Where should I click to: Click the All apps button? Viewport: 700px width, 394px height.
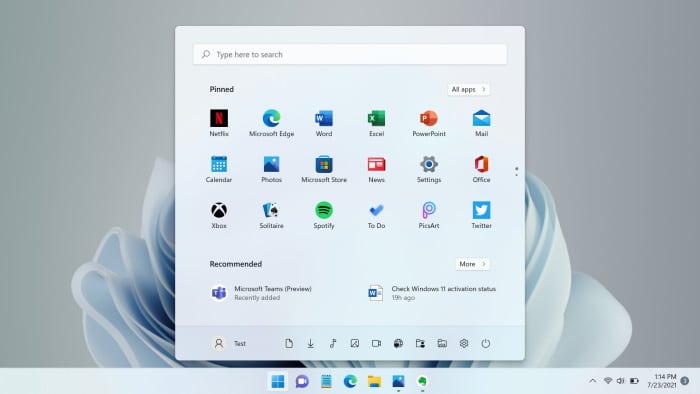click(x=468, y=89)
